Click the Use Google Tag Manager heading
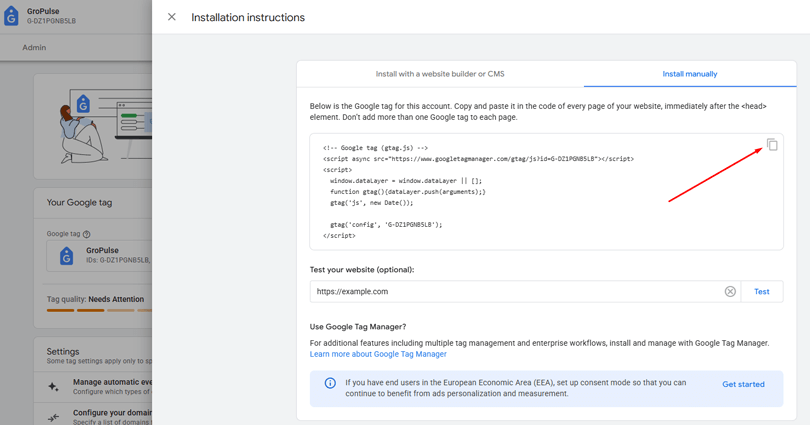 point(358,327)
